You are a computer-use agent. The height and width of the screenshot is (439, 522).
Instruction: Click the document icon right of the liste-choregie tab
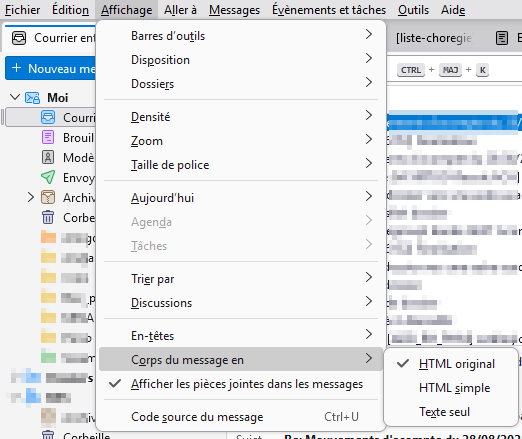[502, 38]
